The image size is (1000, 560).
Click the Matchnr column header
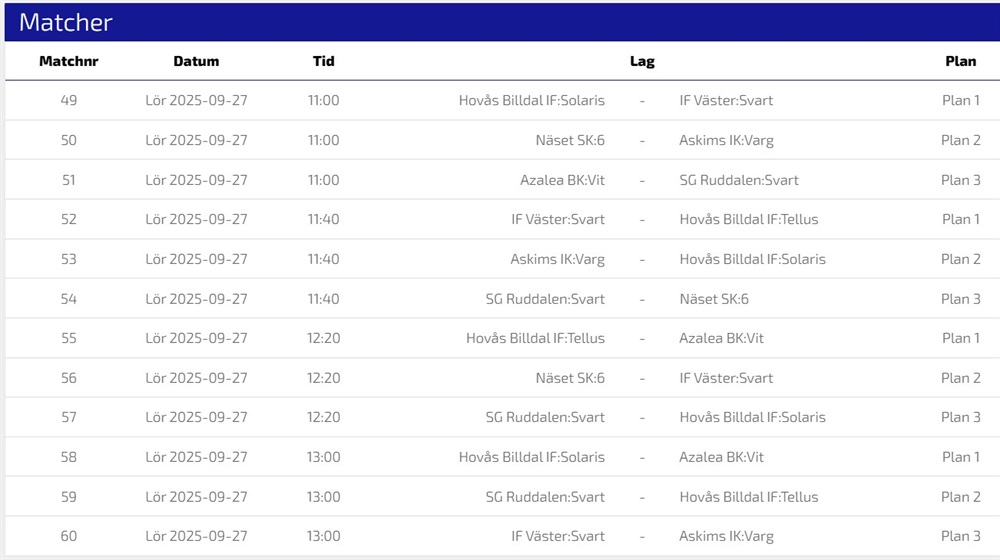[68, 61]
